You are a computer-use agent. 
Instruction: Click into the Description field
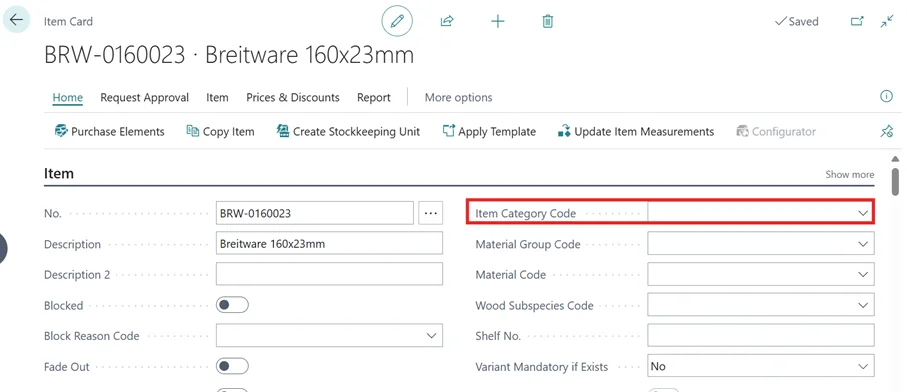tap(329, 243)
